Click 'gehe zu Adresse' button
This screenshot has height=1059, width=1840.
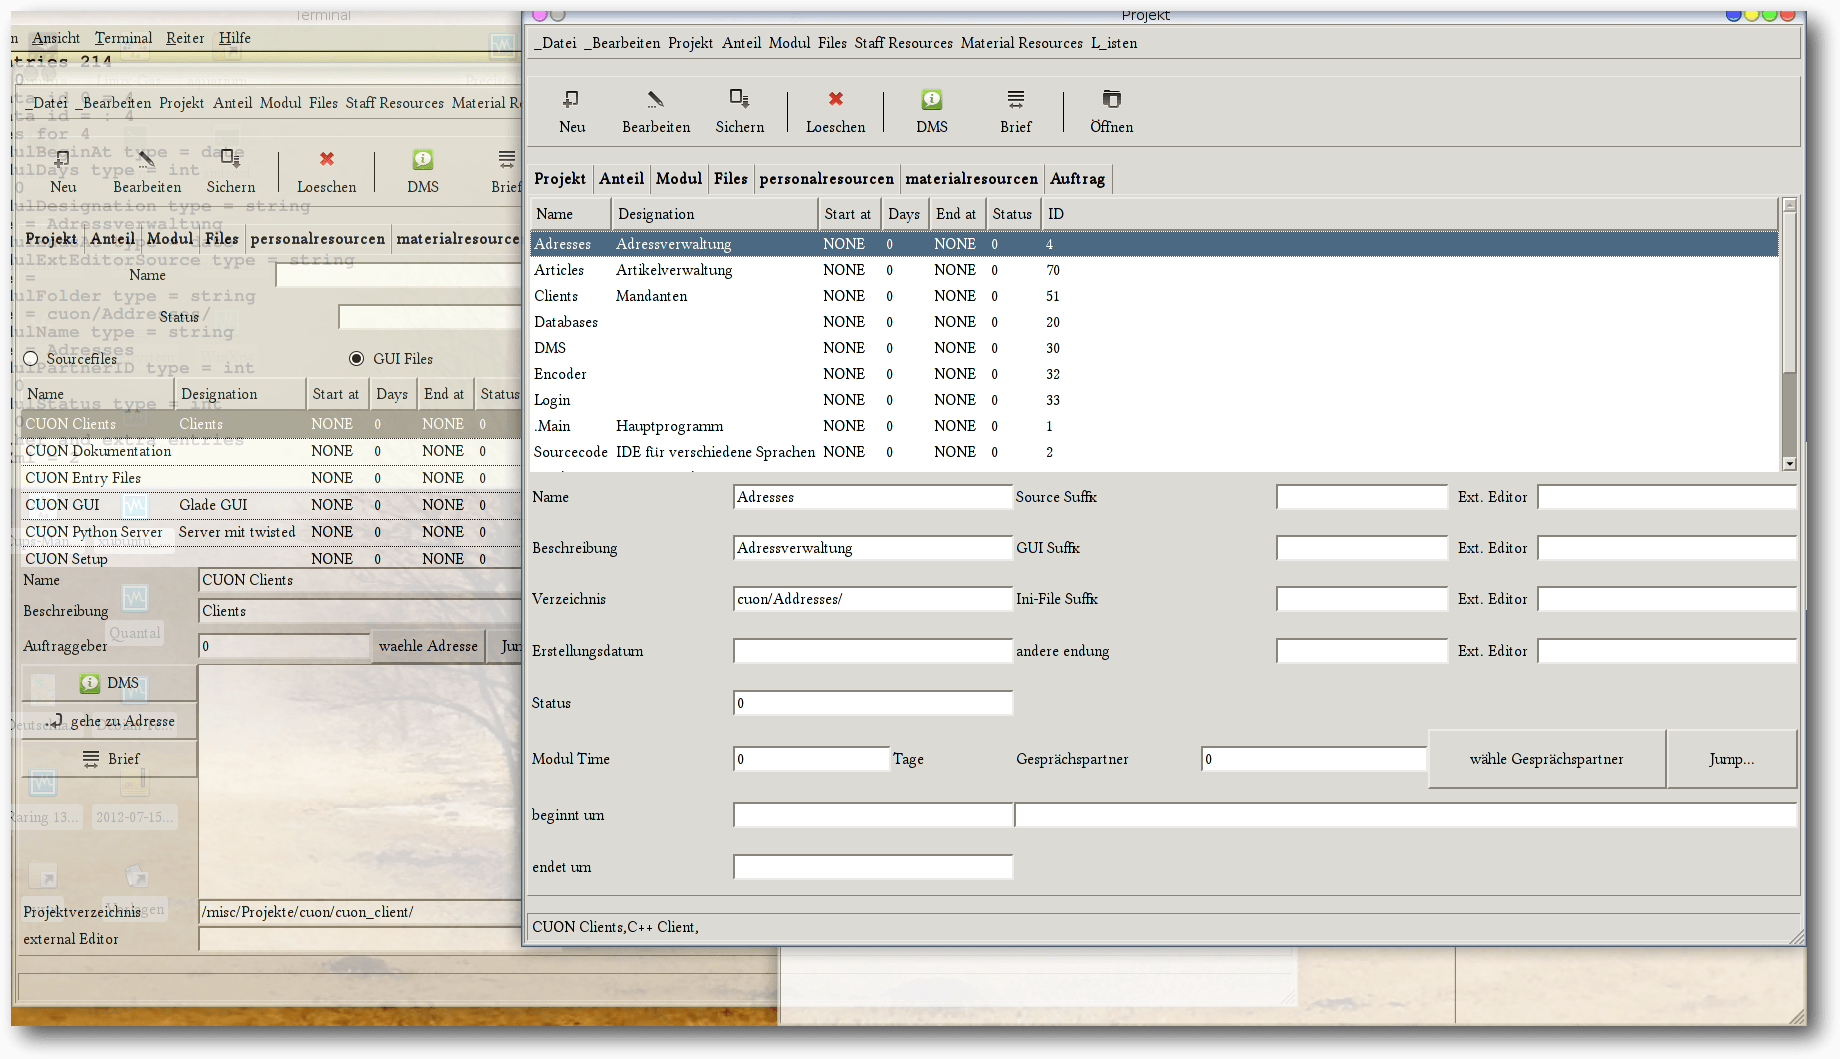109,721
